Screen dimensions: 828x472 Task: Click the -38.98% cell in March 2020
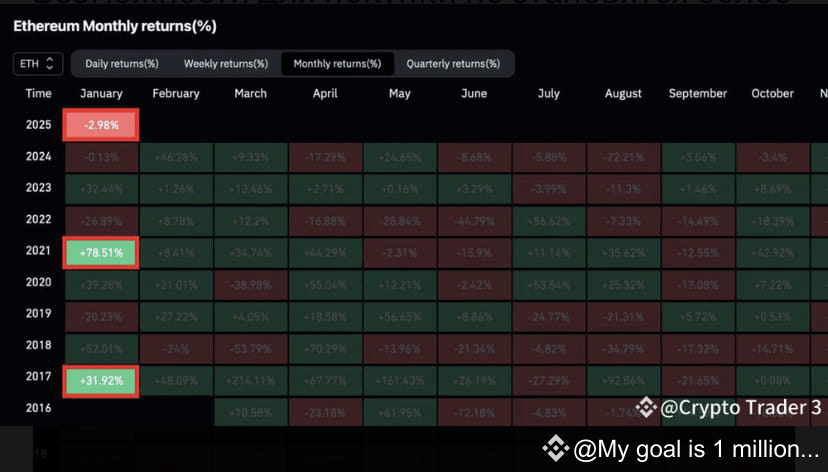coord(251,285)
